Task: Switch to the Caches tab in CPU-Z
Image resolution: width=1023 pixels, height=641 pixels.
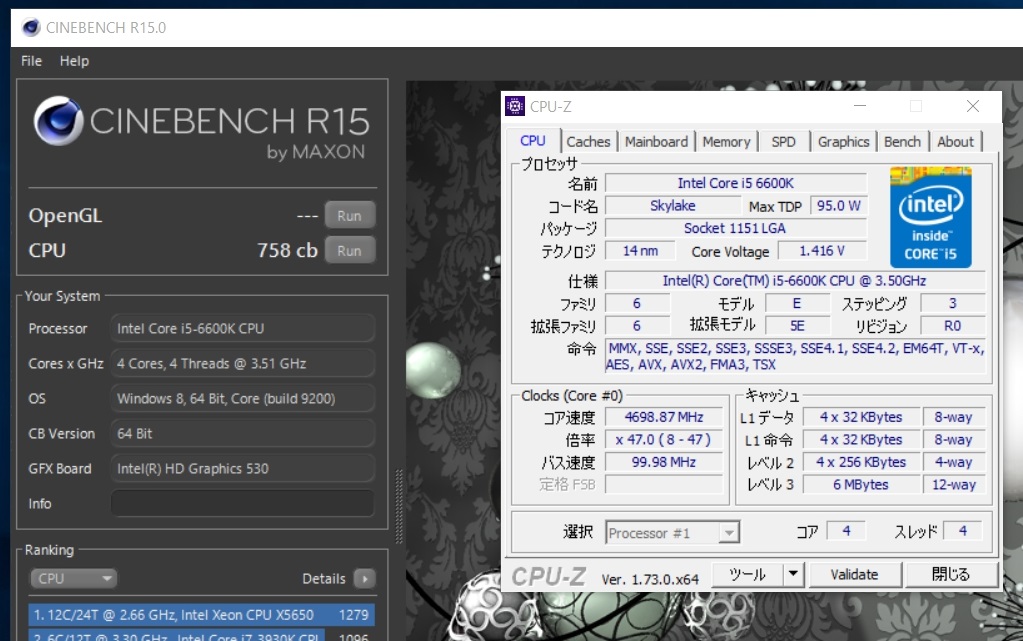Action: click(x=588, y=142)
